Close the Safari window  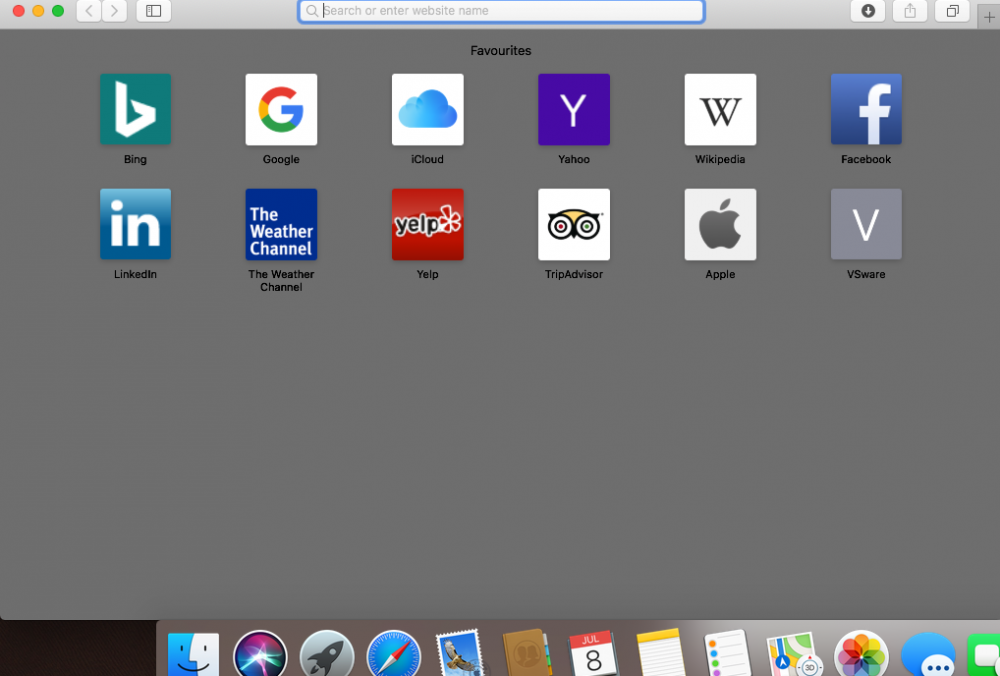pos(18,11)
